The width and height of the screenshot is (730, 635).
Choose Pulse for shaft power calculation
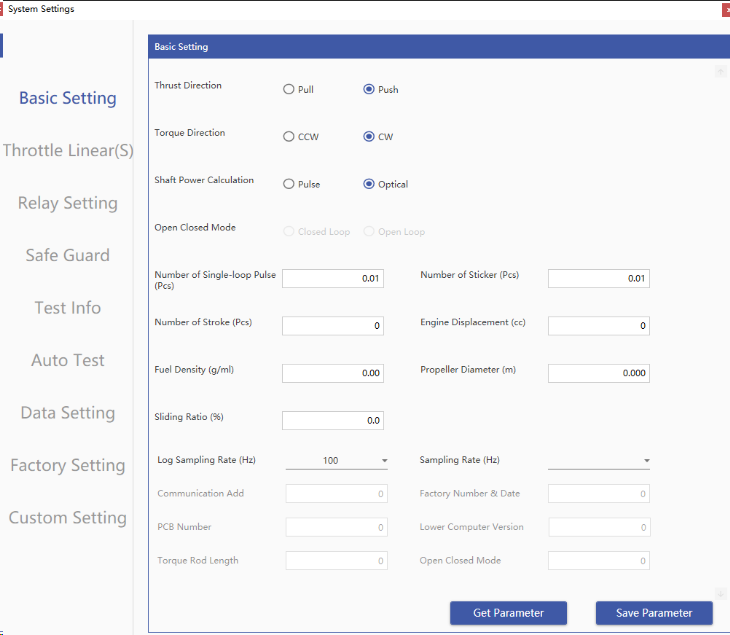tap(289, 184)
